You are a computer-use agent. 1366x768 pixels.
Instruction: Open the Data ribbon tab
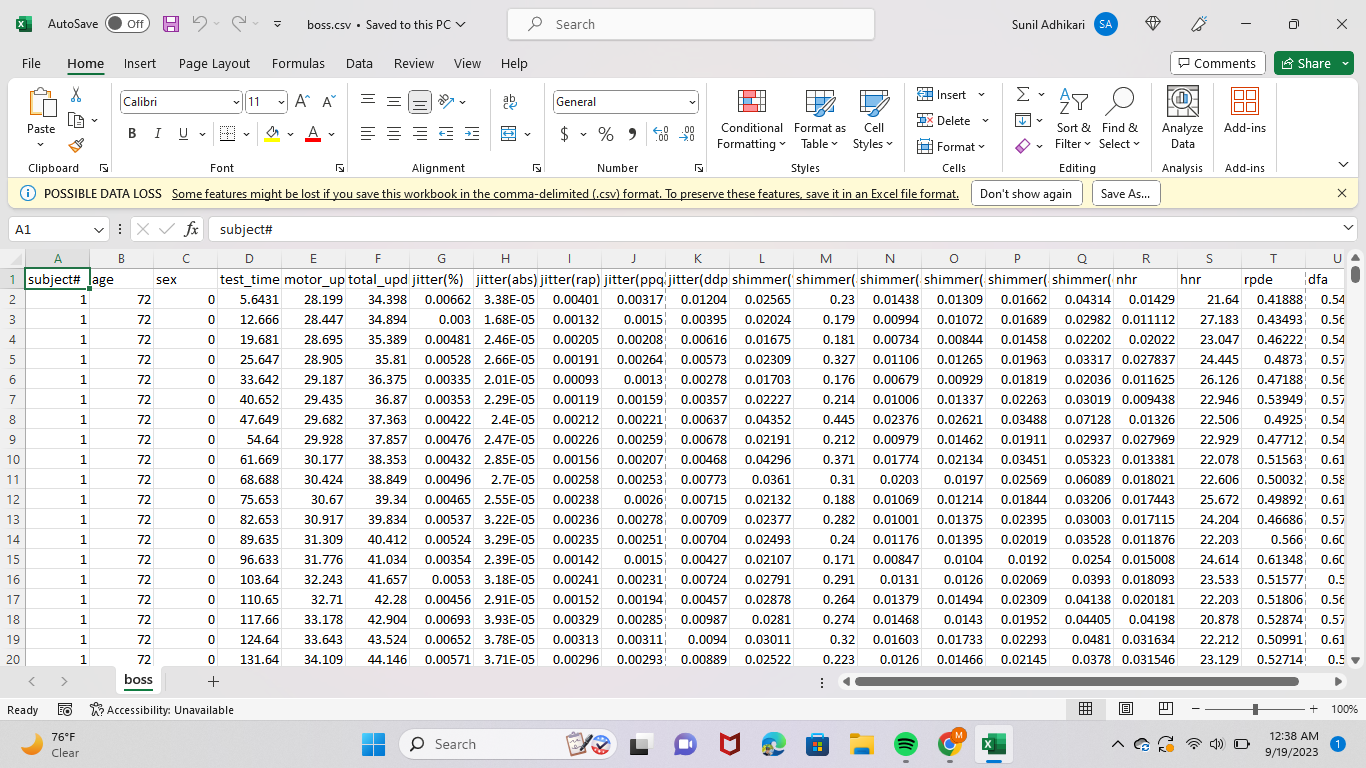(x=359, y=63)
